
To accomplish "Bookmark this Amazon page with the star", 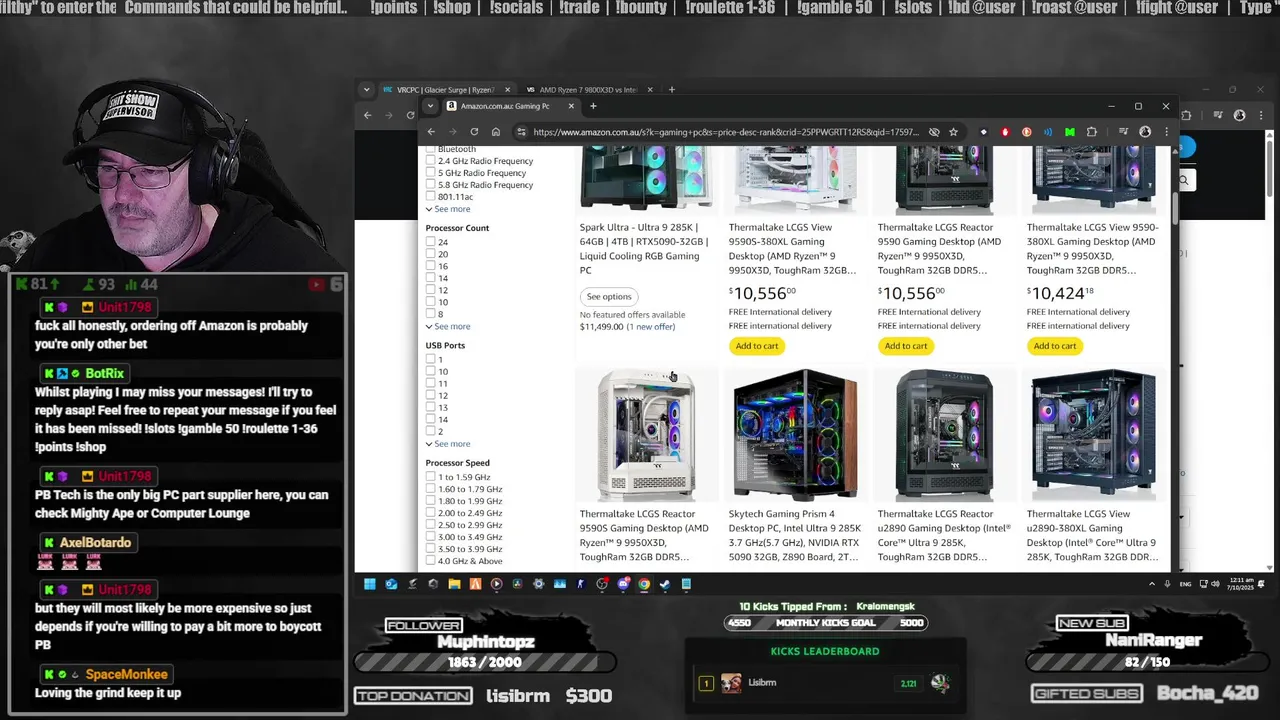I will point(953,132).
